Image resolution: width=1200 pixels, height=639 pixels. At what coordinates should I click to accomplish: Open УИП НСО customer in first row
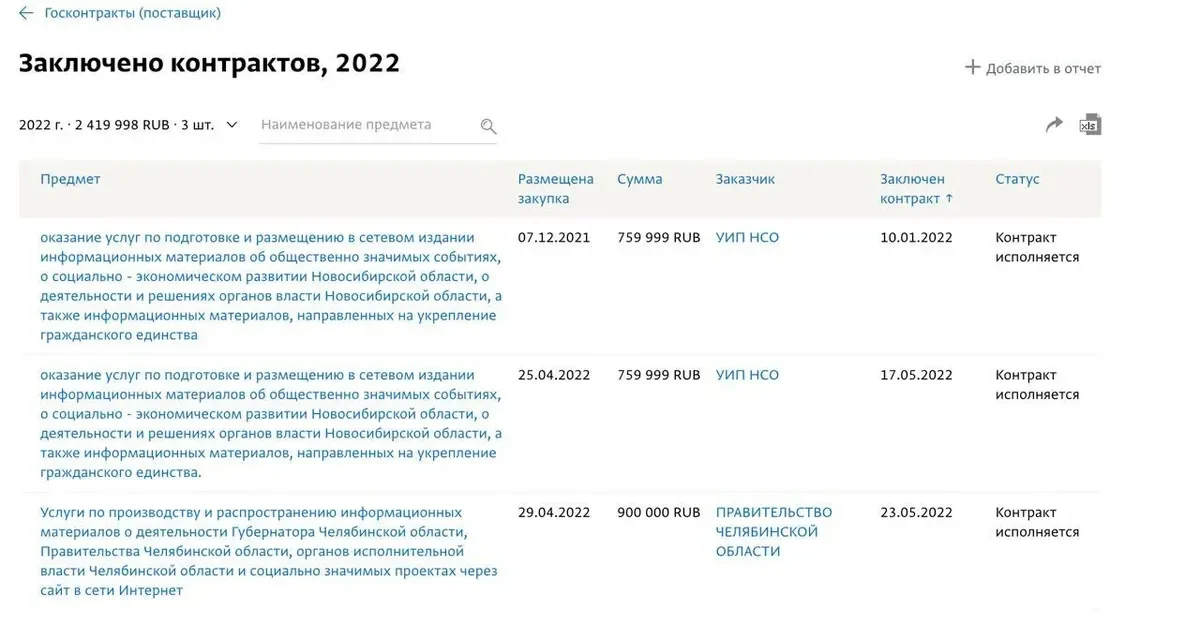(747, 238)
